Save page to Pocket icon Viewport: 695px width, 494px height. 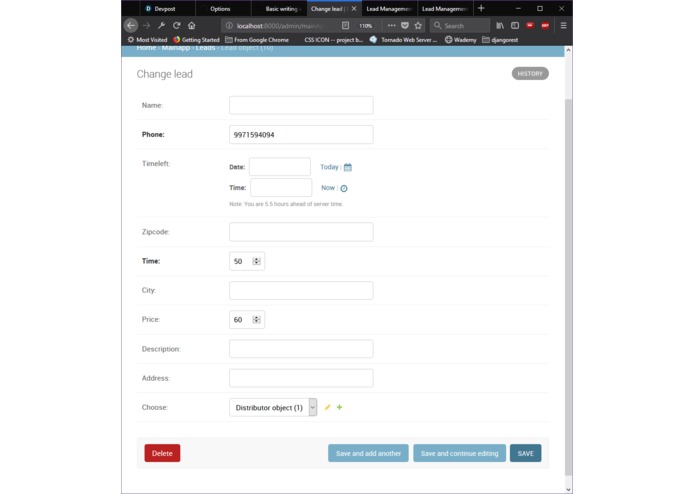click(x=405, y=26)
